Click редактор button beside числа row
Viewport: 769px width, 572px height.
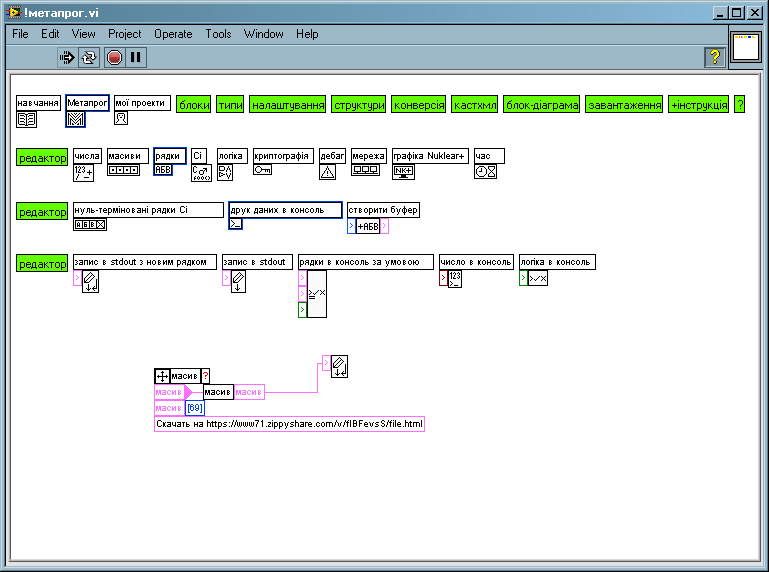point(42,157)
